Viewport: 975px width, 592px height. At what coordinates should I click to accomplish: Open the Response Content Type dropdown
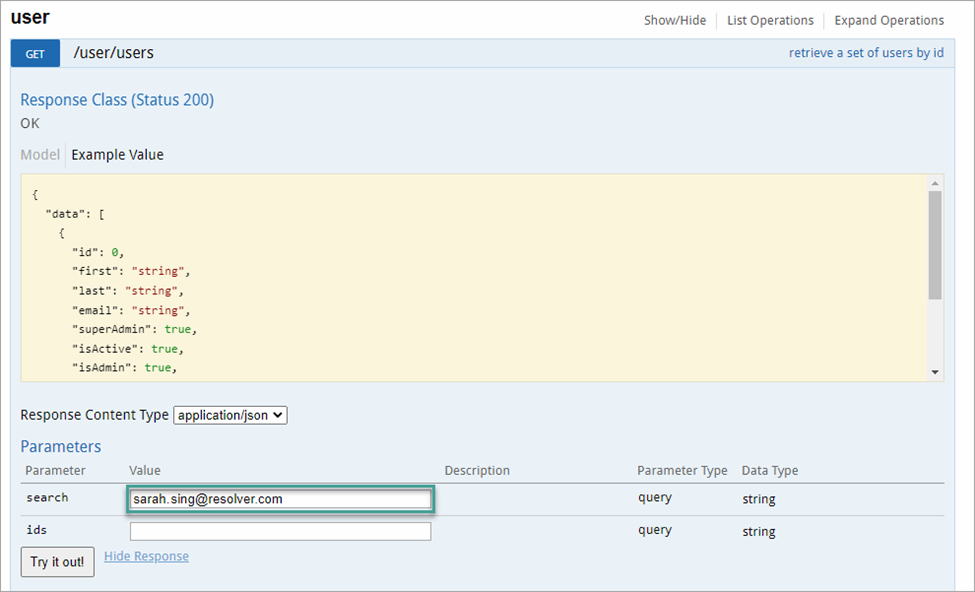(230, 415)
